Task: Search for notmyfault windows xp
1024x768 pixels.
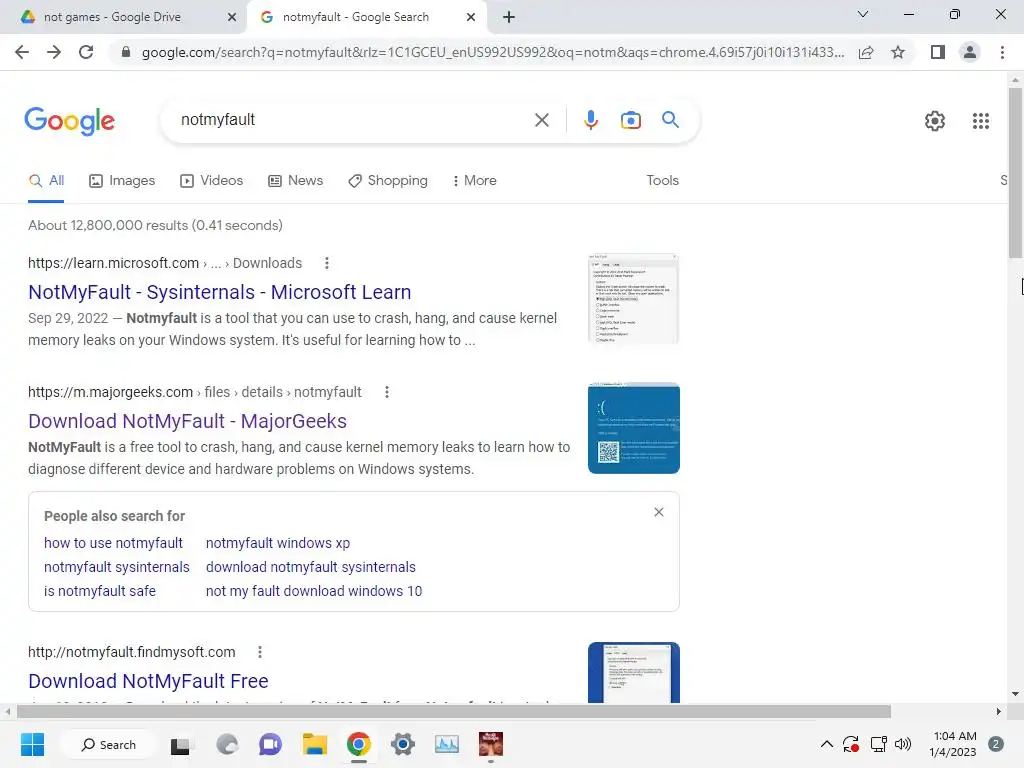Action: click(x=278, y=543)
